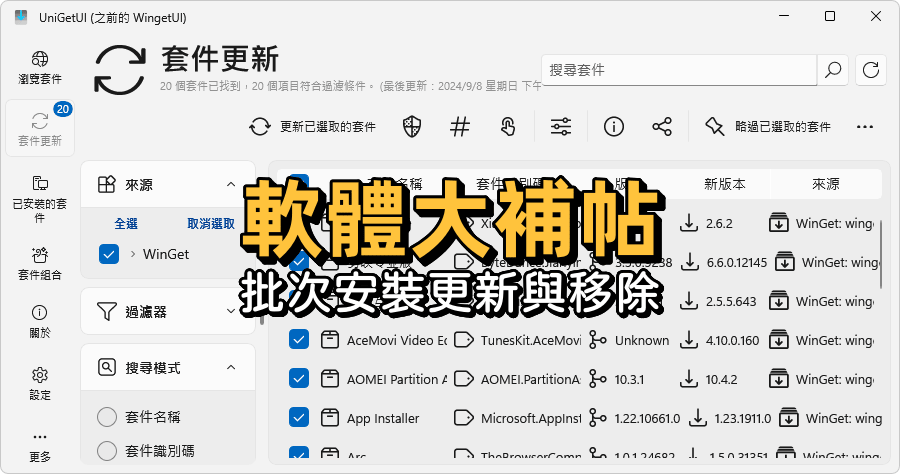Screen dimensions: 900x474
Task: Click the 全選 select all link
Action: (126, 224)
